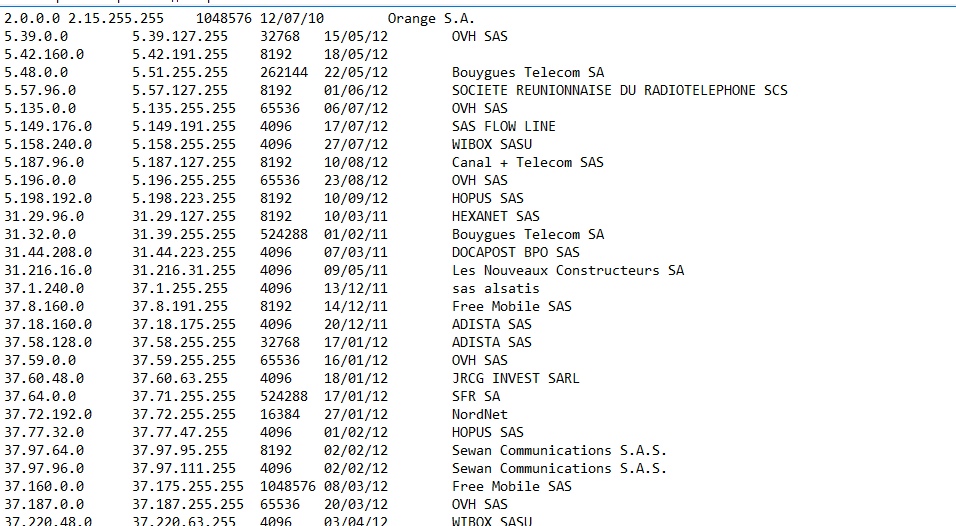This screenshot has height=526, width=956.
Task: Select the count 16384
Action: point(280,414)
